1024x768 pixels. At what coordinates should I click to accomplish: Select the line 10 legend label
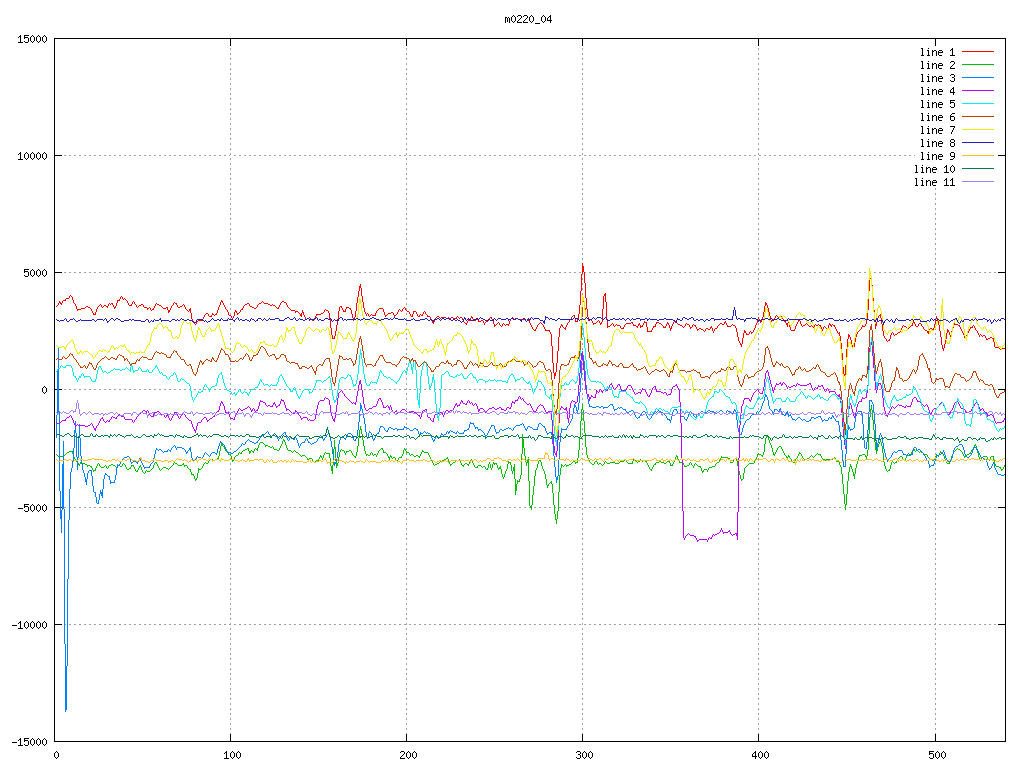[935, 169]
